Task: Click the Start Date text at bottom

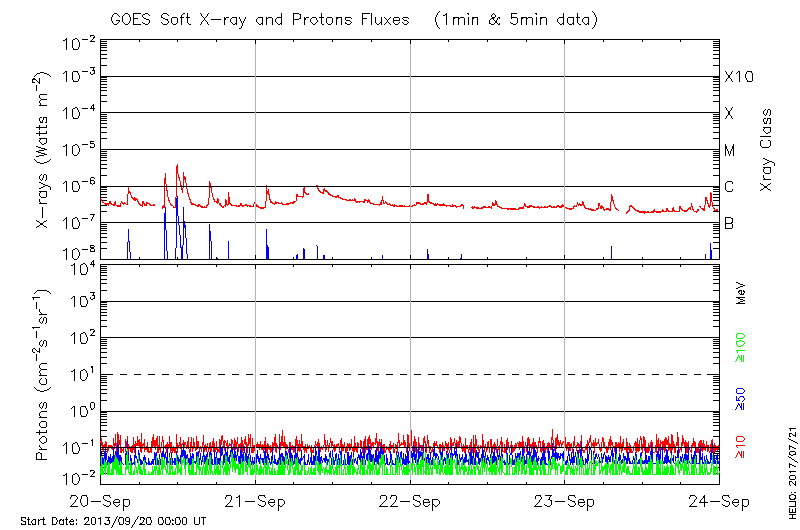Action: click(x=113, y=521)
